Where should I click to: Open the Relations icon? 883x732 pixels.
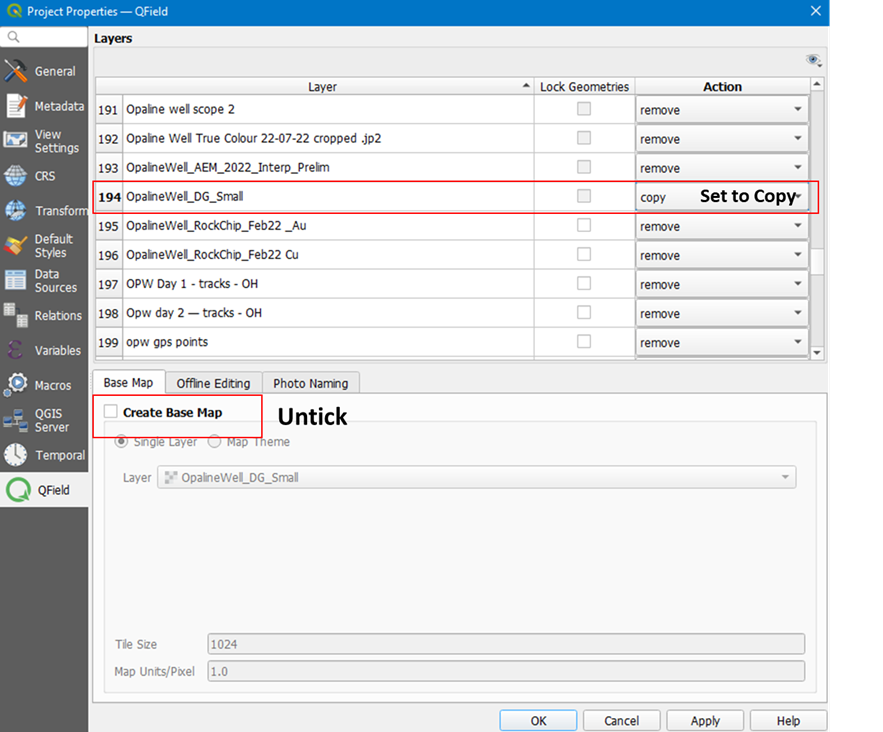click(15, 315)
